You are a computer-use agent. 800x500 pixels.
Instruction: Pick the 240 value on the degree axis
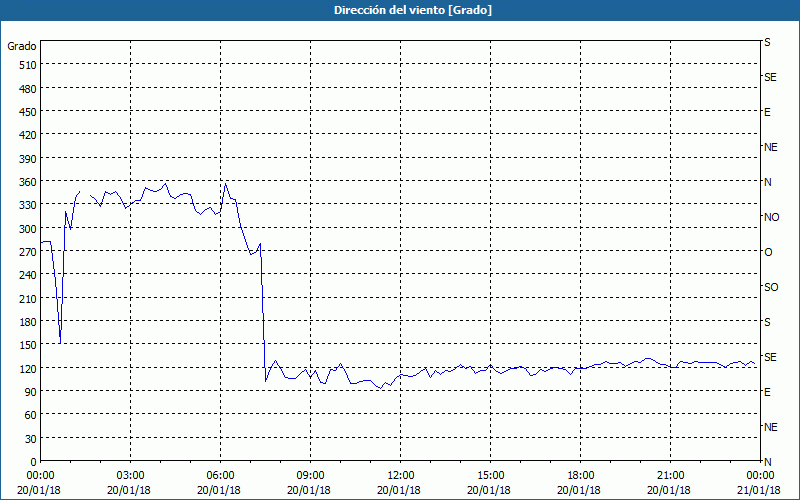coord(28,276)
